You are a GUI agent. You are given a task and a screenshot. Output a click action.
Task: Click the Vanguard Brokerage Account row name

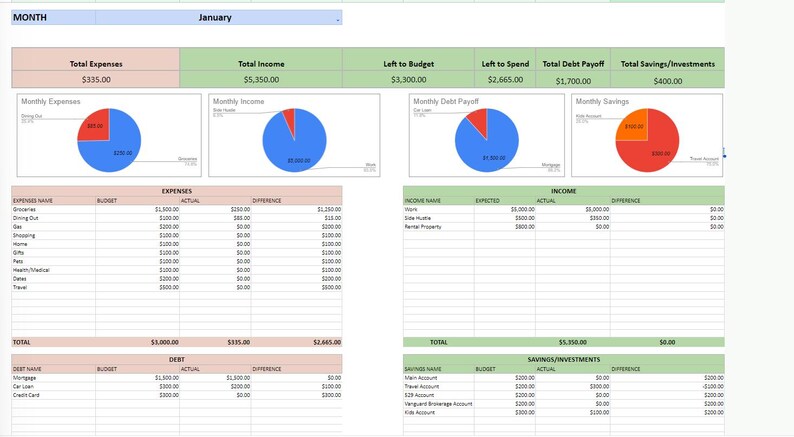(439, 404)
